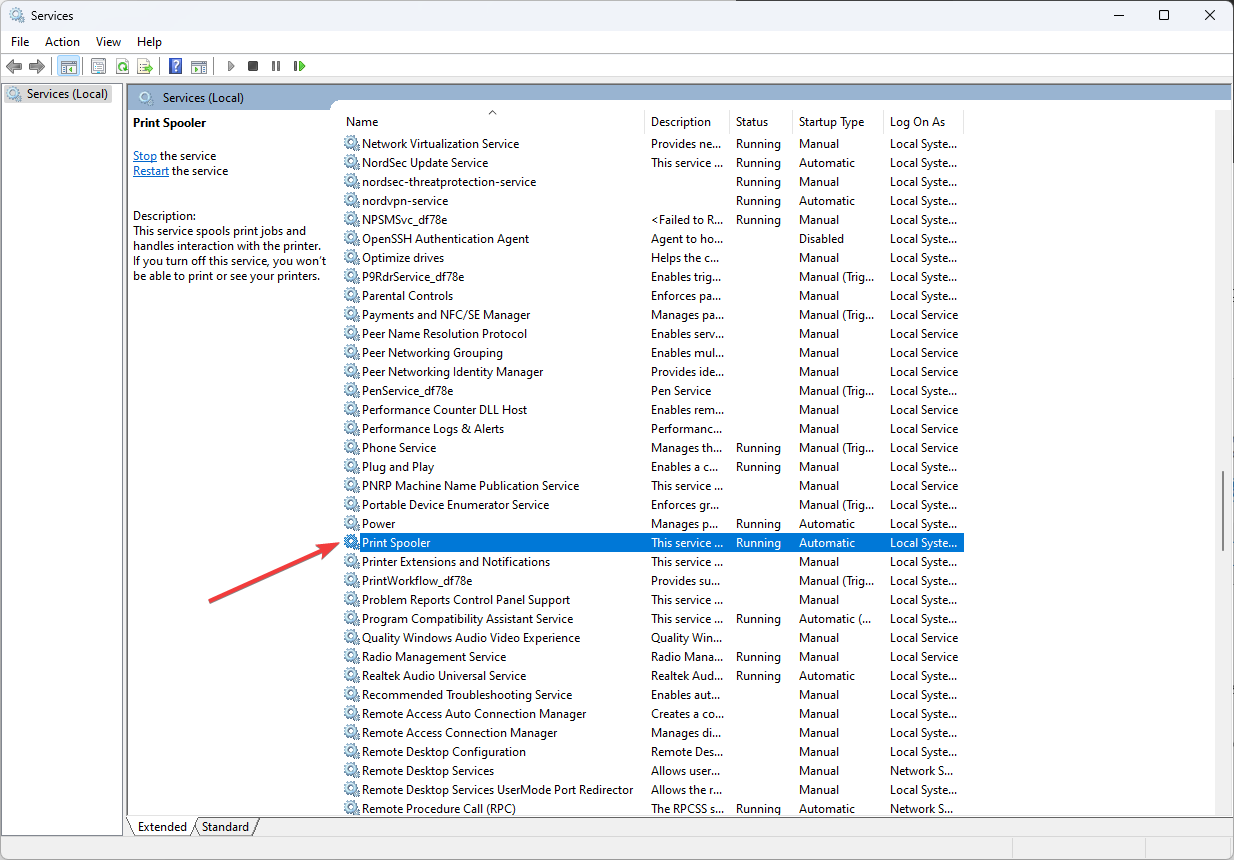This screenshot has height=860, width=1234.
Task: Toggle the Show/Hide Console Tree icon
Action: 69,66
